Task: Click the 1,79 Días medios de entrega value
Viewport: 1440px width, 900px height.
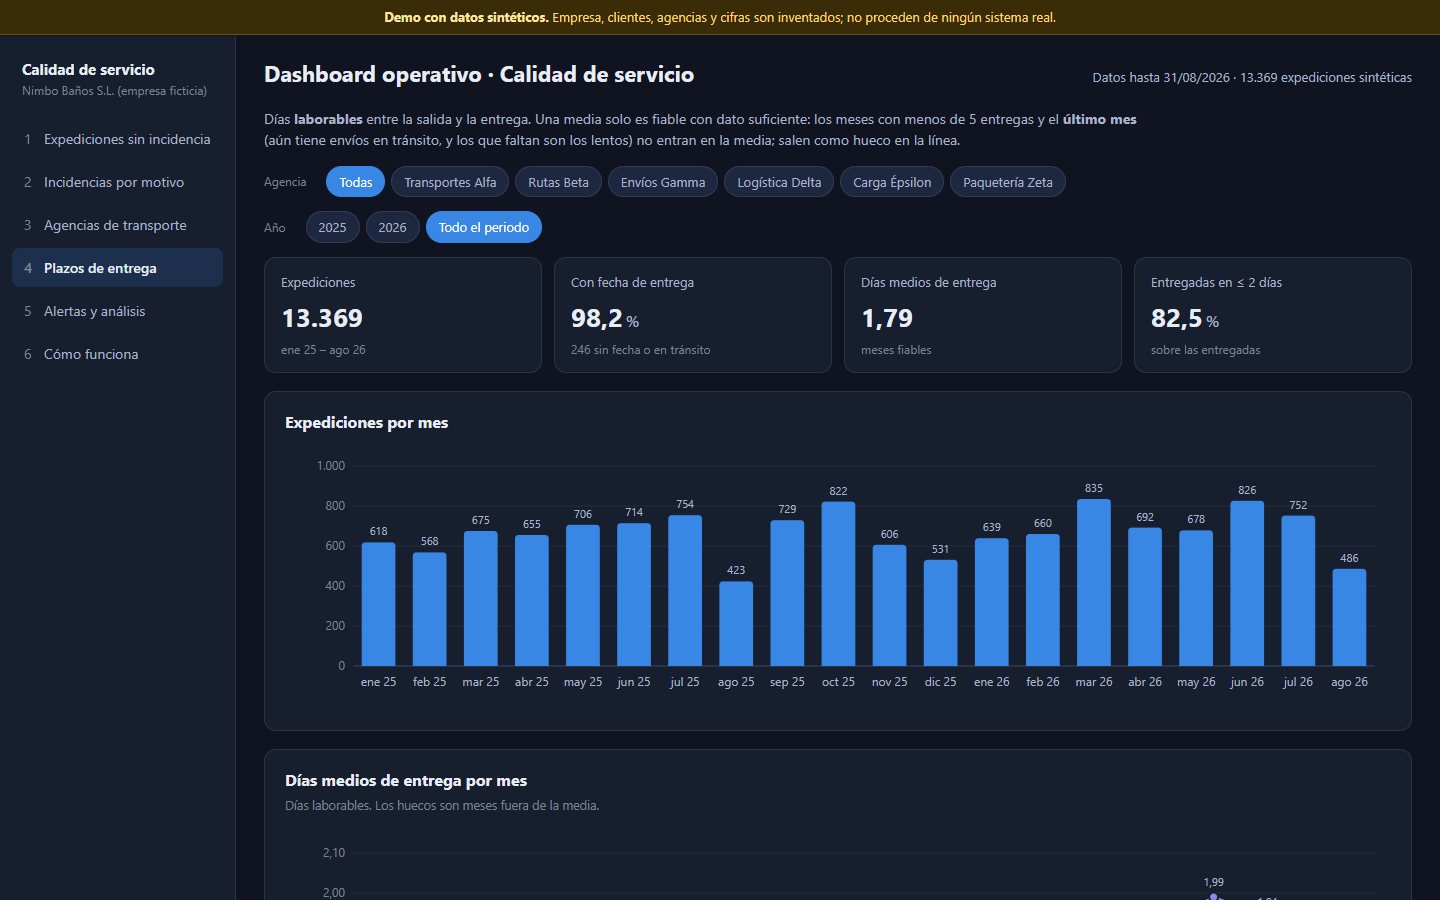Action: click(x=887, y=318)
